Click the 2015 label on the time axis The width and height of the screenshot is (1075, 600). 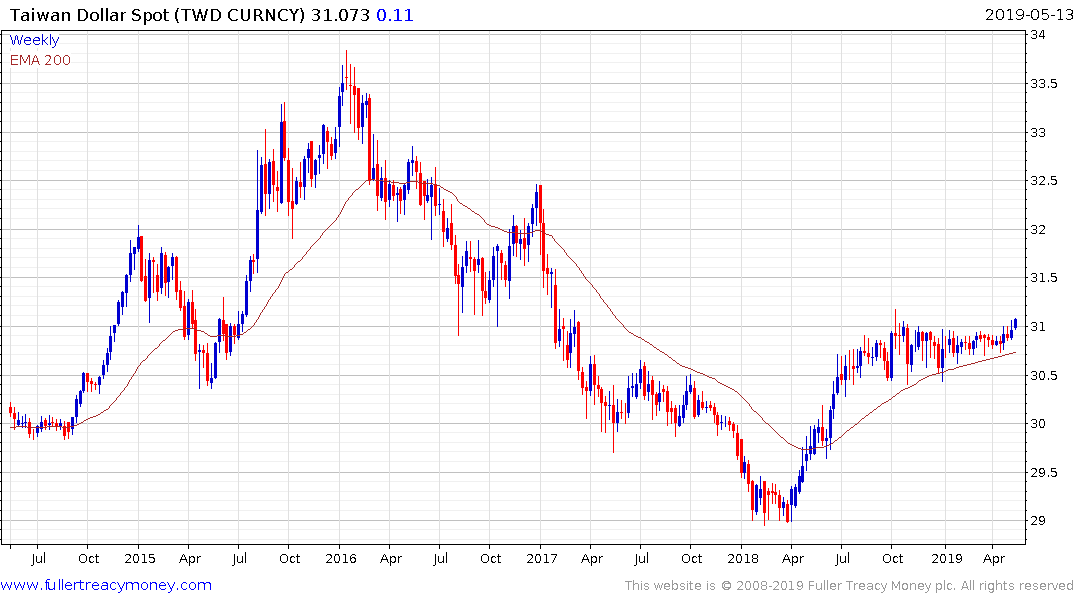(x=140, y=558)
